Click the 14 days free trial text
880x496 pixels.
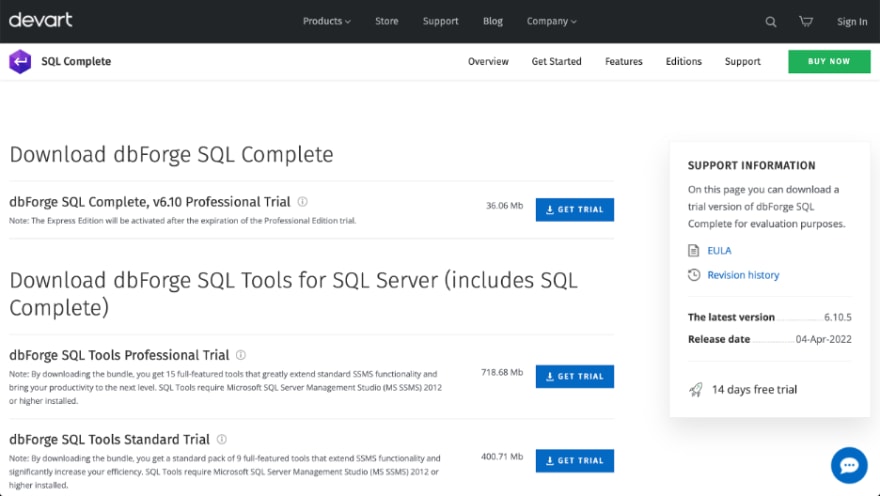(x=754, y=389)
